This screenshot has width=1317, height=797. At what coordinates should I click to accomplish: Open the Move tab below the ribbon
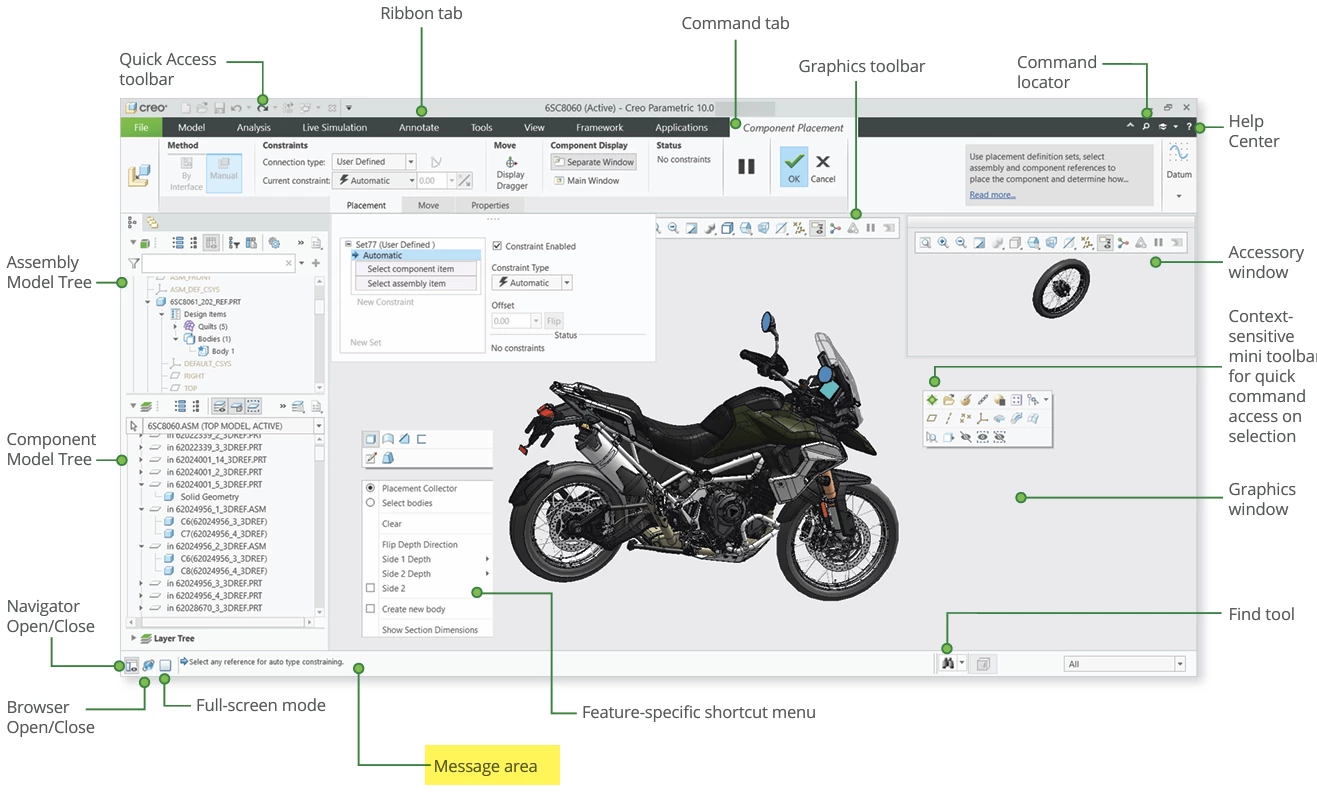[428, 205]
